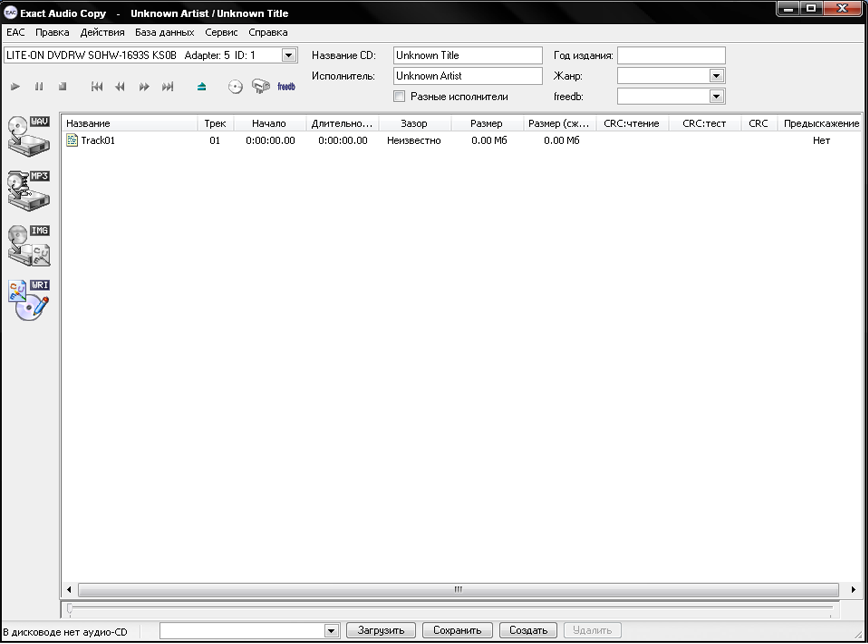This screenshot has width=868, height=644.
Task: Click the Исполнитель input field
Action: click(468, 76)
